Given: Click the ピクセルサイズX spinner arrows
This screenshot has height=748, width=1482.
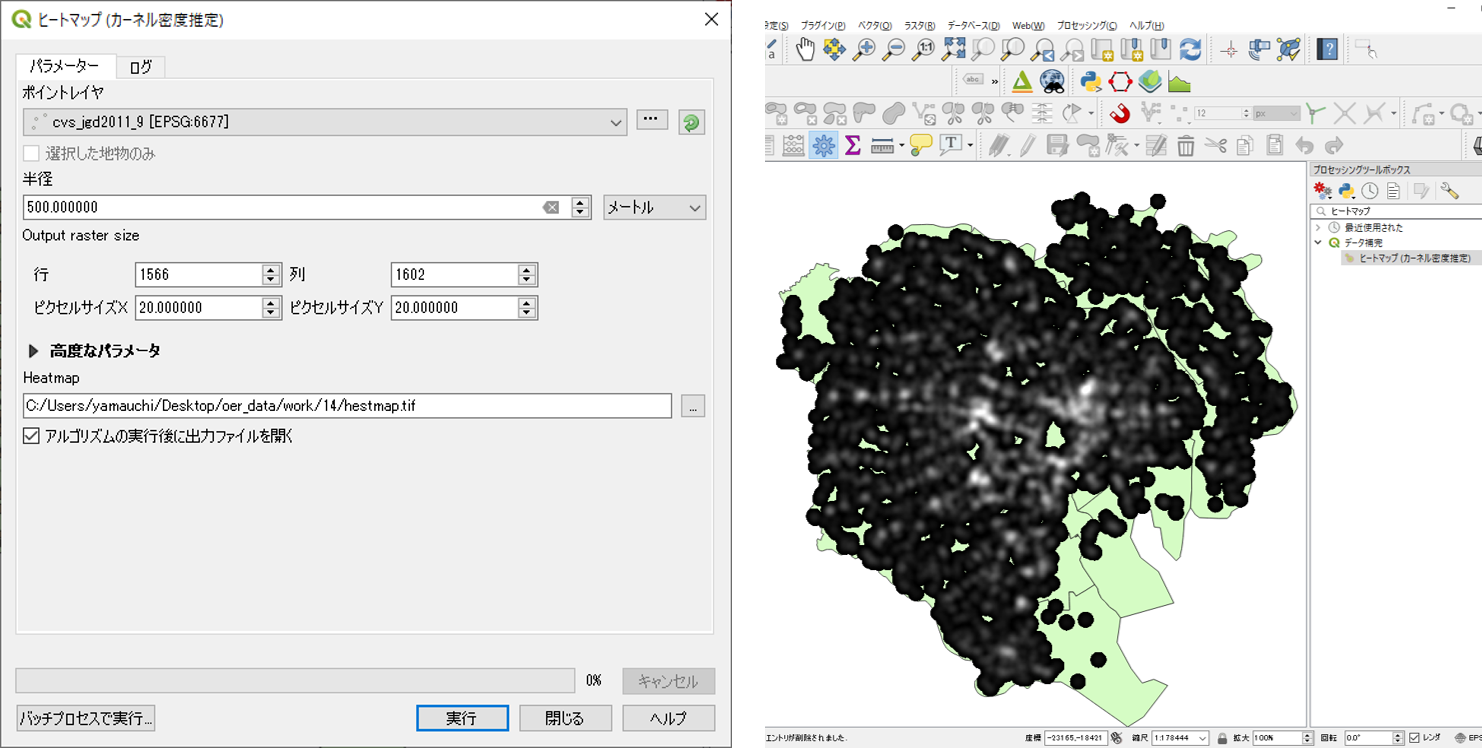Looking at the screenshot, I should tap(271, 307).
